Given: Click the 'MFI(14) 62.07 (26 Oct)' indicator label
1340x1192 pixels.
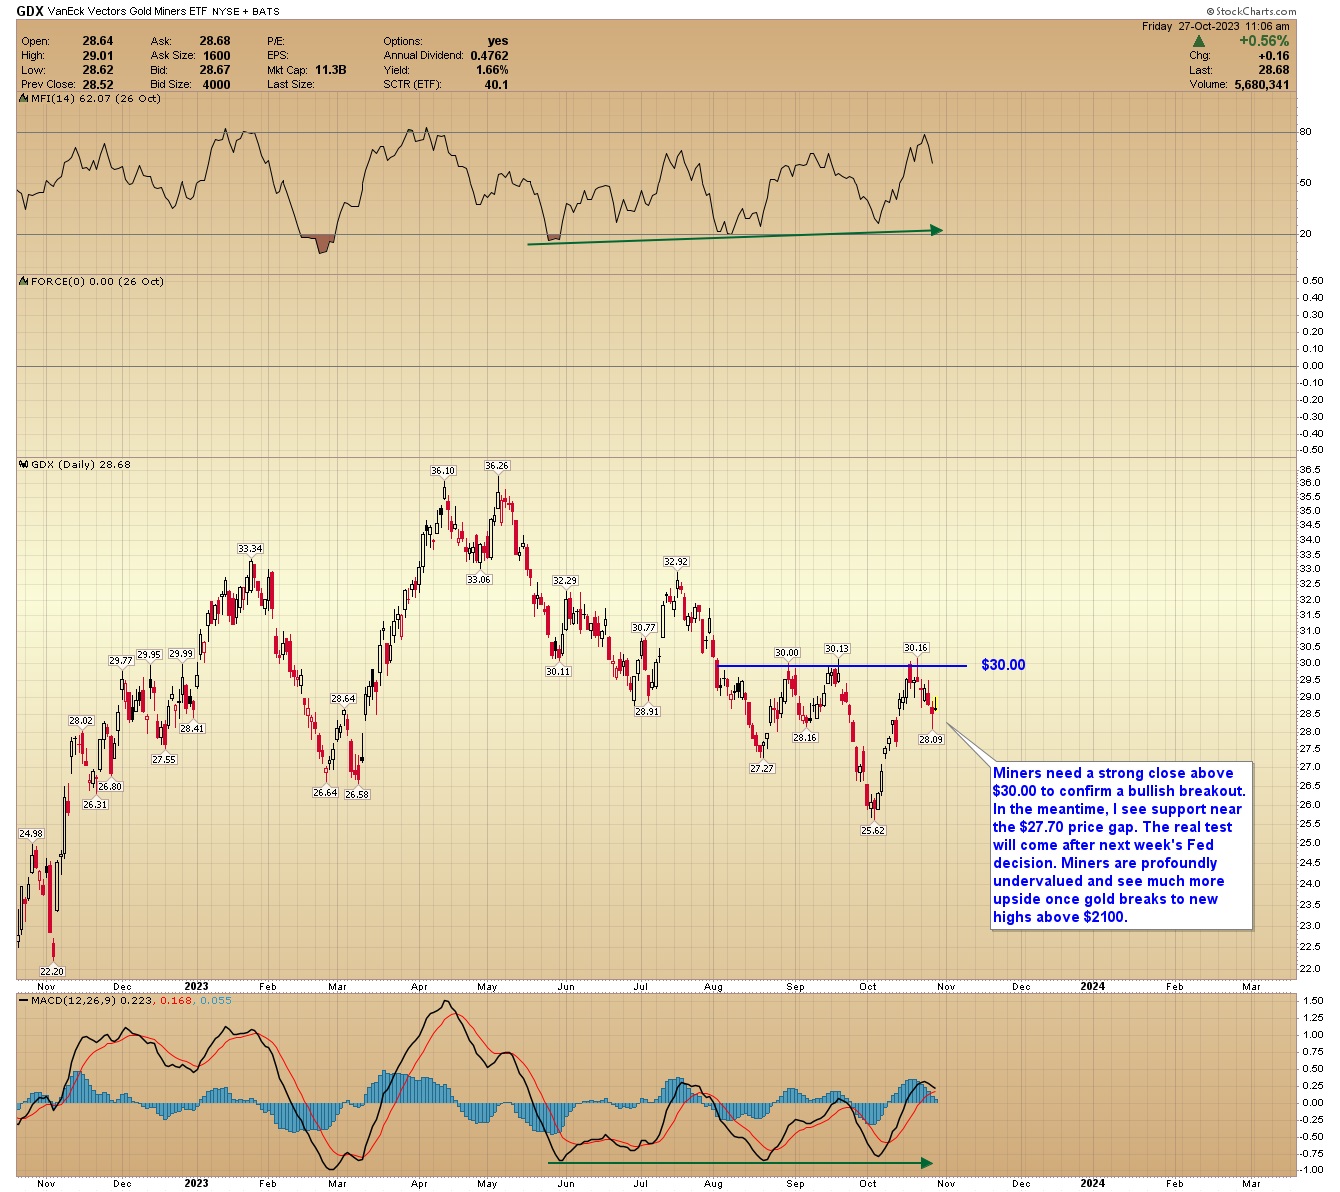Looking at the screenshot, I should tap(96, 99).
